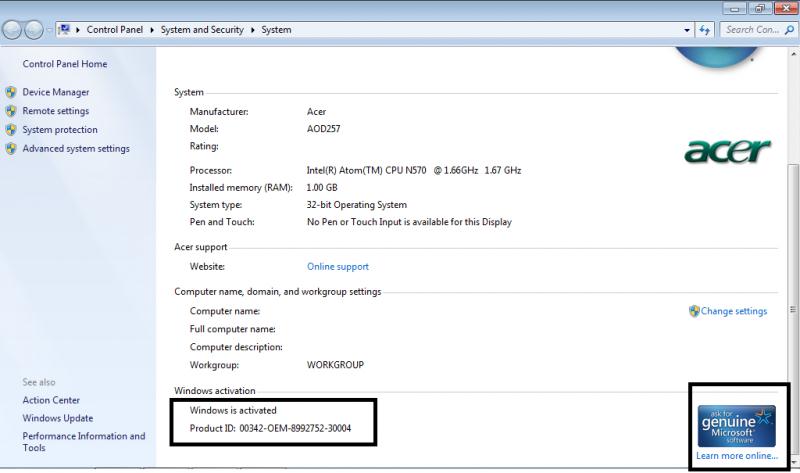Expand the arrow after System and Security breadcrumb
800x473 pixels.
254,30
